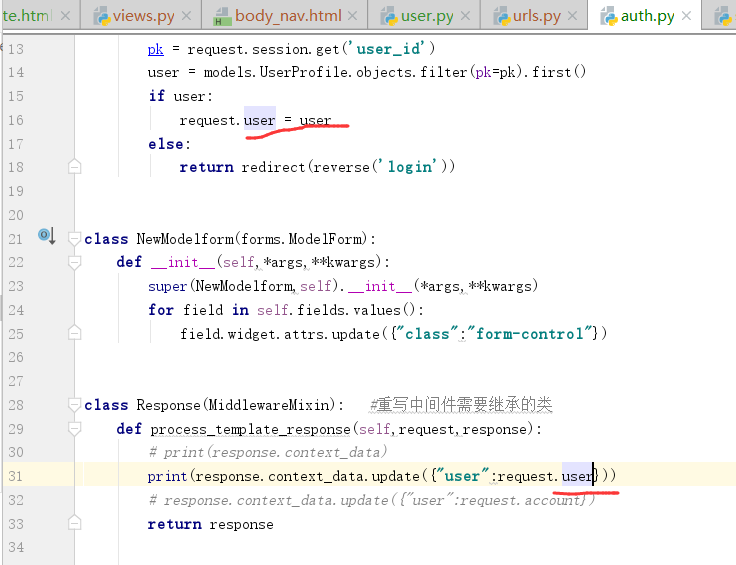The image size is (736, 565).
Task: Click the override gutter icon on line 21
Action: click(46, 235)
